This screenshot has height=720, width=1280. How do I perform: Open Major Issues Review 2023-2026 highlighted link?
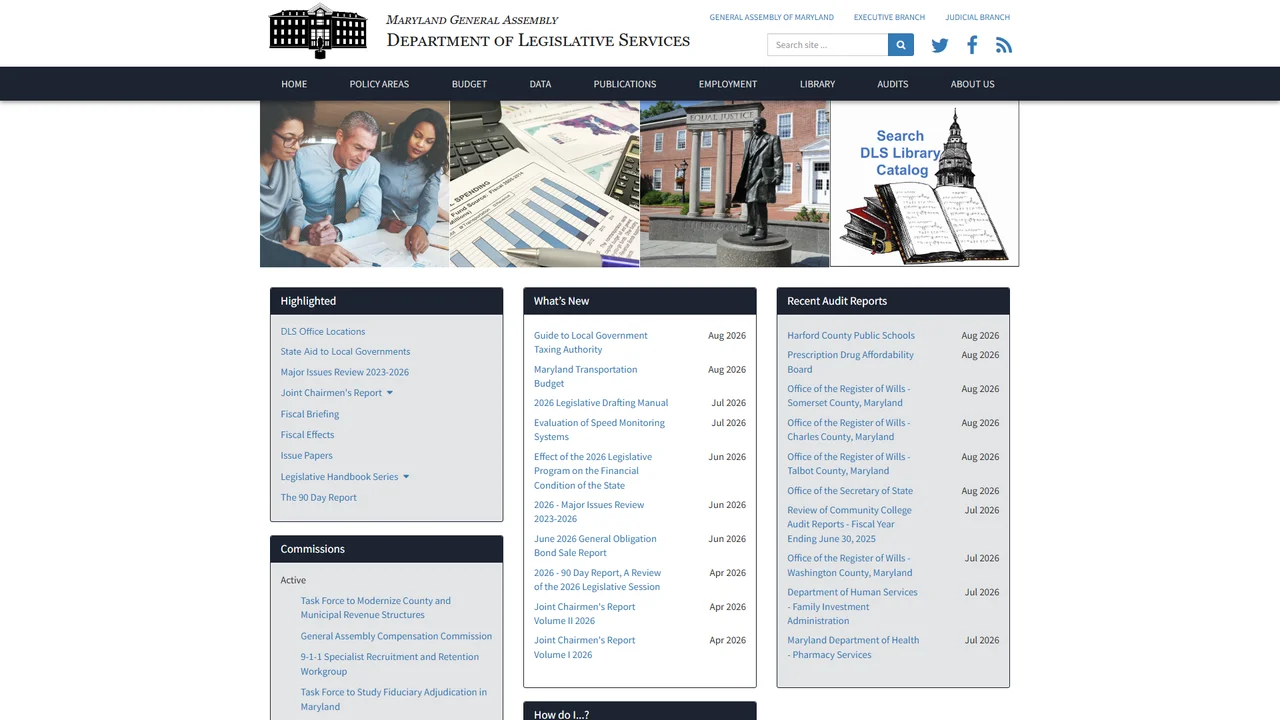(345, 373)
